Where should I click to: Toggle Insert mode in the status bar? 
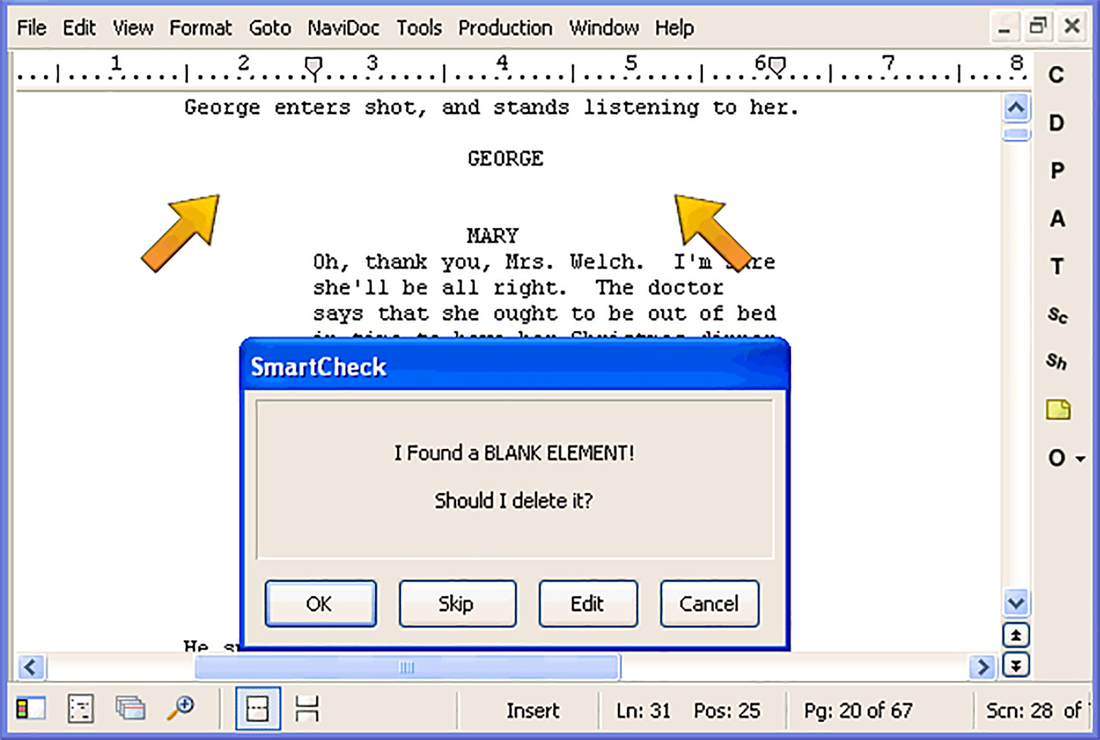click(533, 710)
